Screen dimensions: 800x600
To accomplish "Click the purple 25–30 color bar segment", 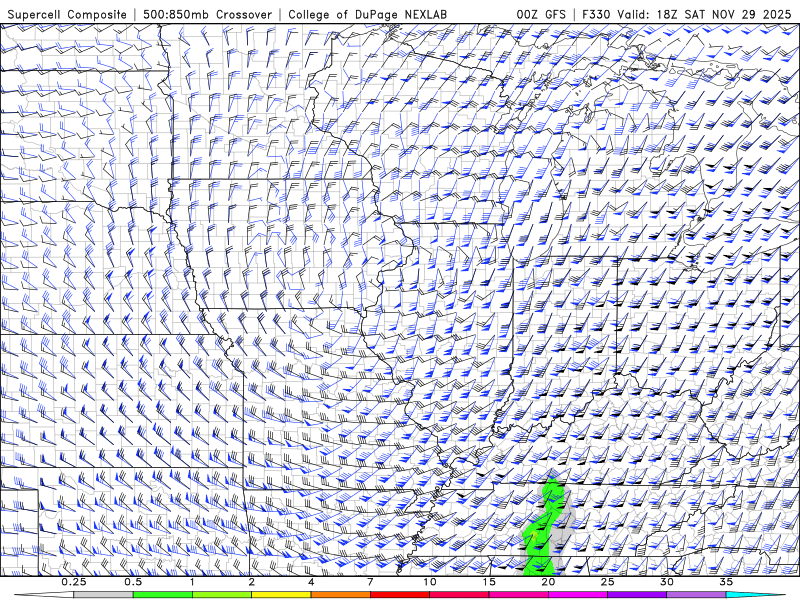I will 637,595.
